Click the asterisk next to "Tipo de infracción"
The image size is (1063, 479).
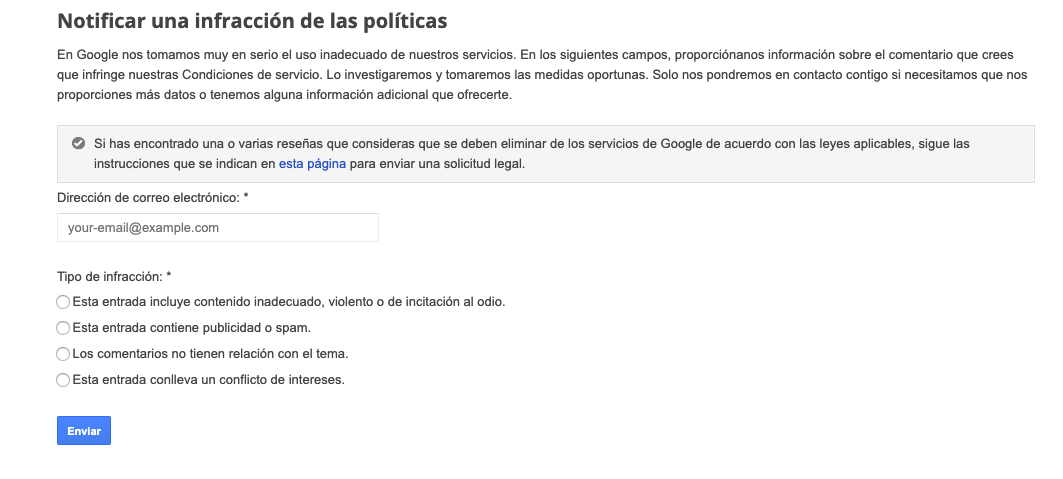[x=169, y=276]
